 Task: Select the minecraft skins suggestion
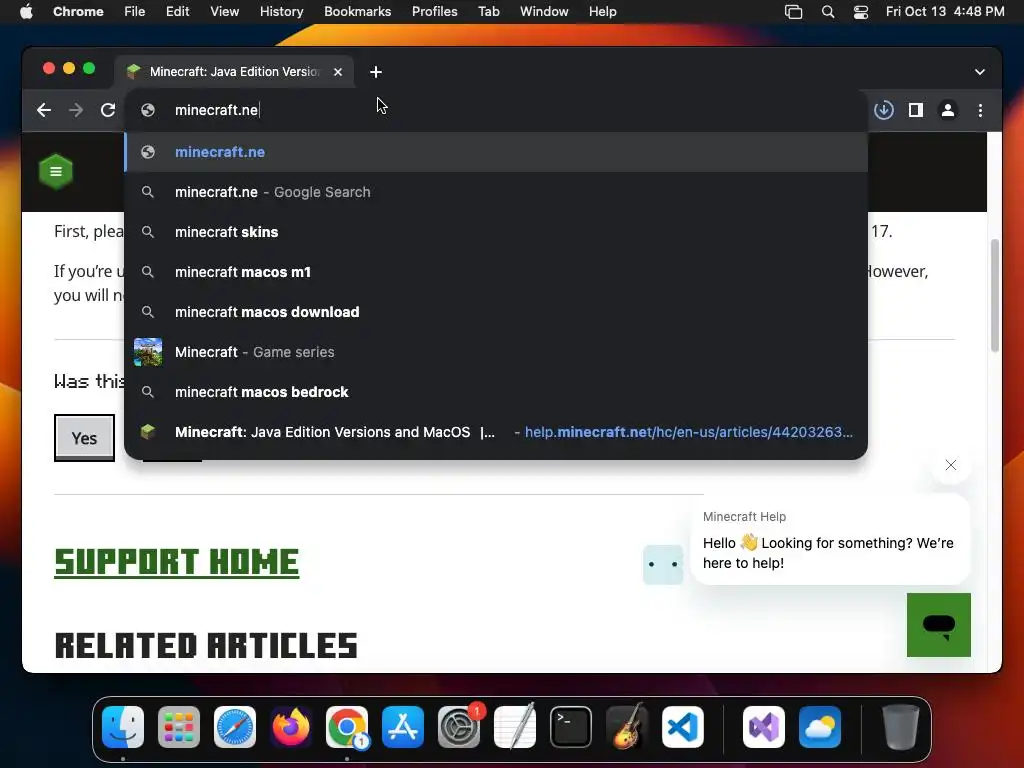point(496,232)
